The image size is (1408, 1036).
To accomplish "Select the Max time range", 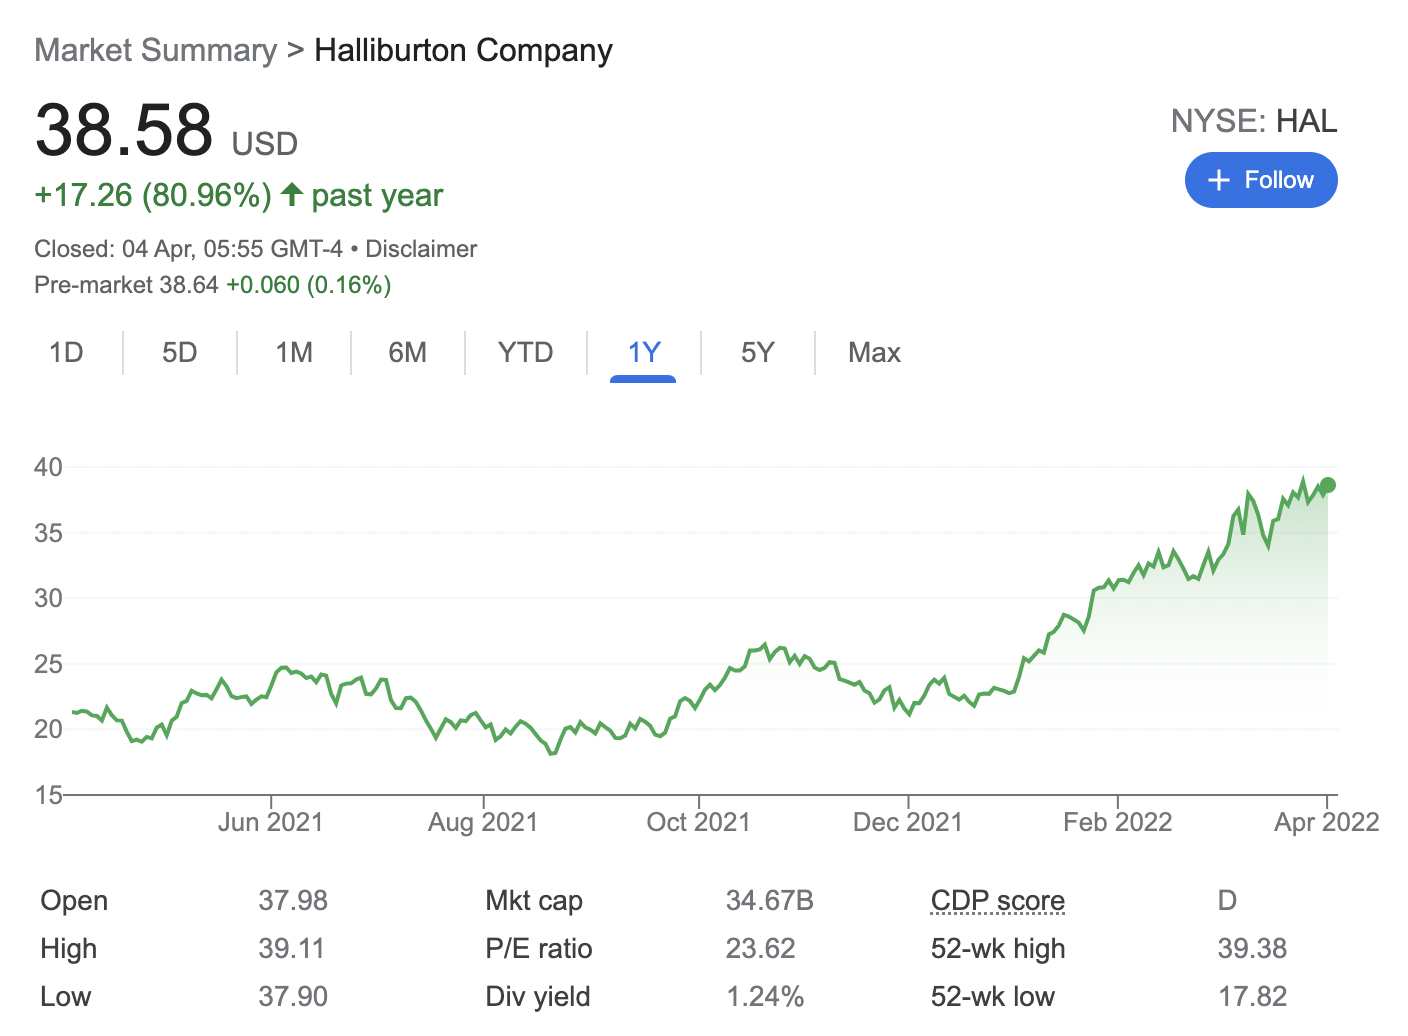I will tap(873, 352).
